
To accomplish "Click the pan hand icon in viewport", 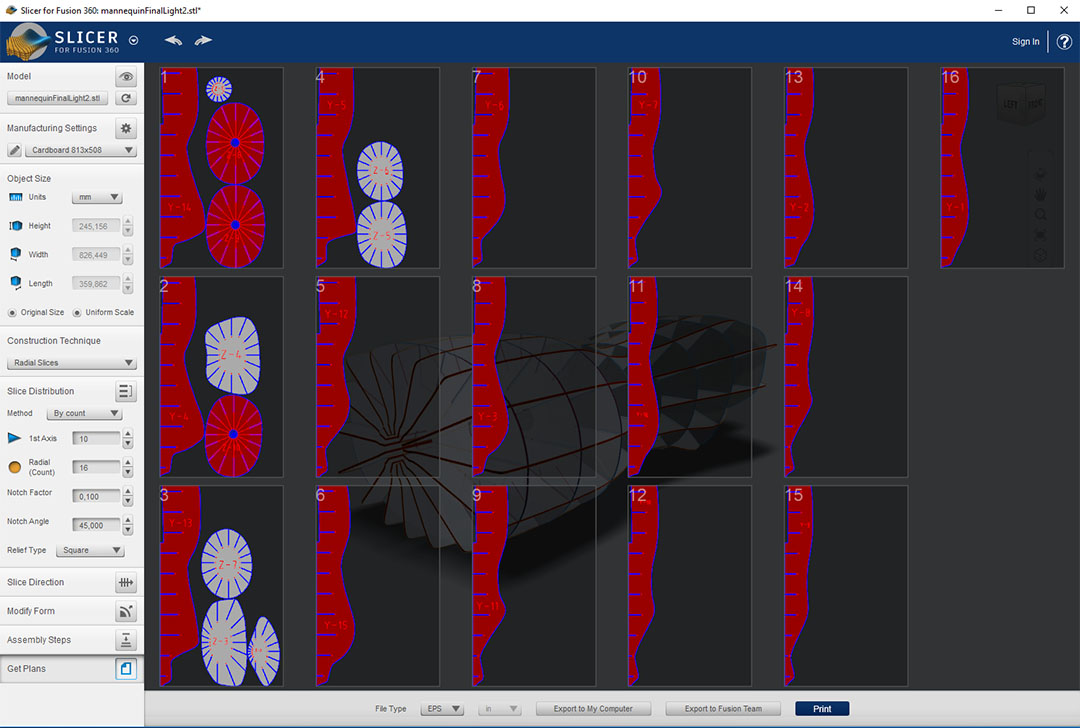I will 1040,194.
